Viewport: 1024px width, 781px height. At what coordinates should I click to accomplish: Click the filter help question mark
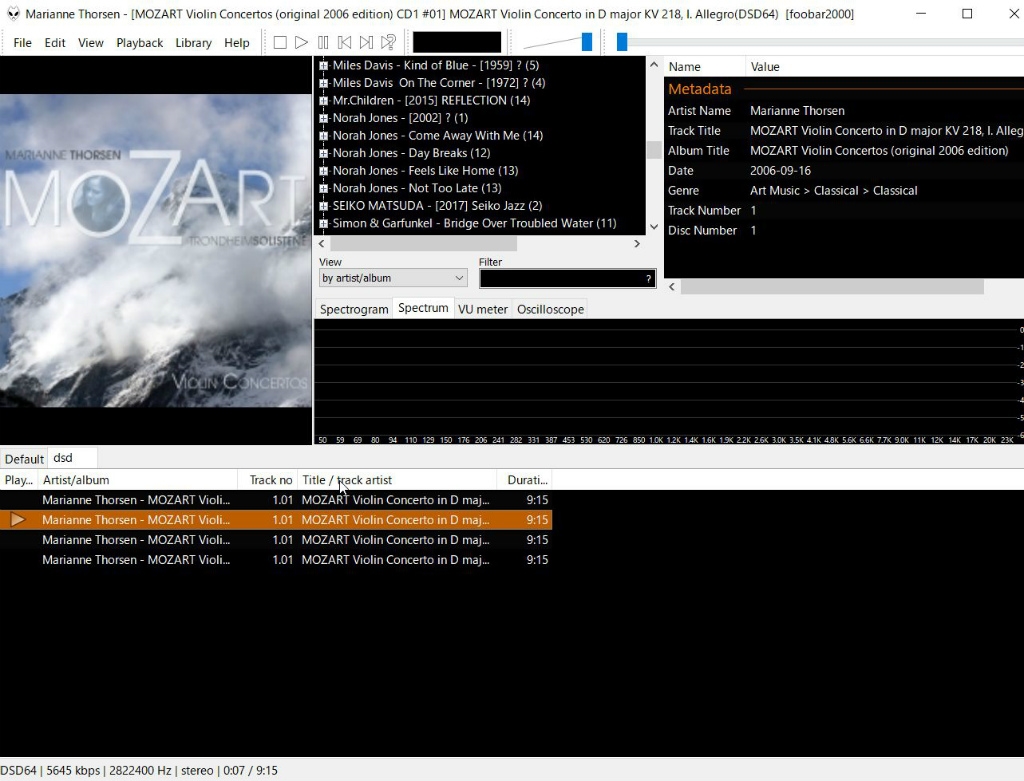pyautogui.click(x=648, y=279)
